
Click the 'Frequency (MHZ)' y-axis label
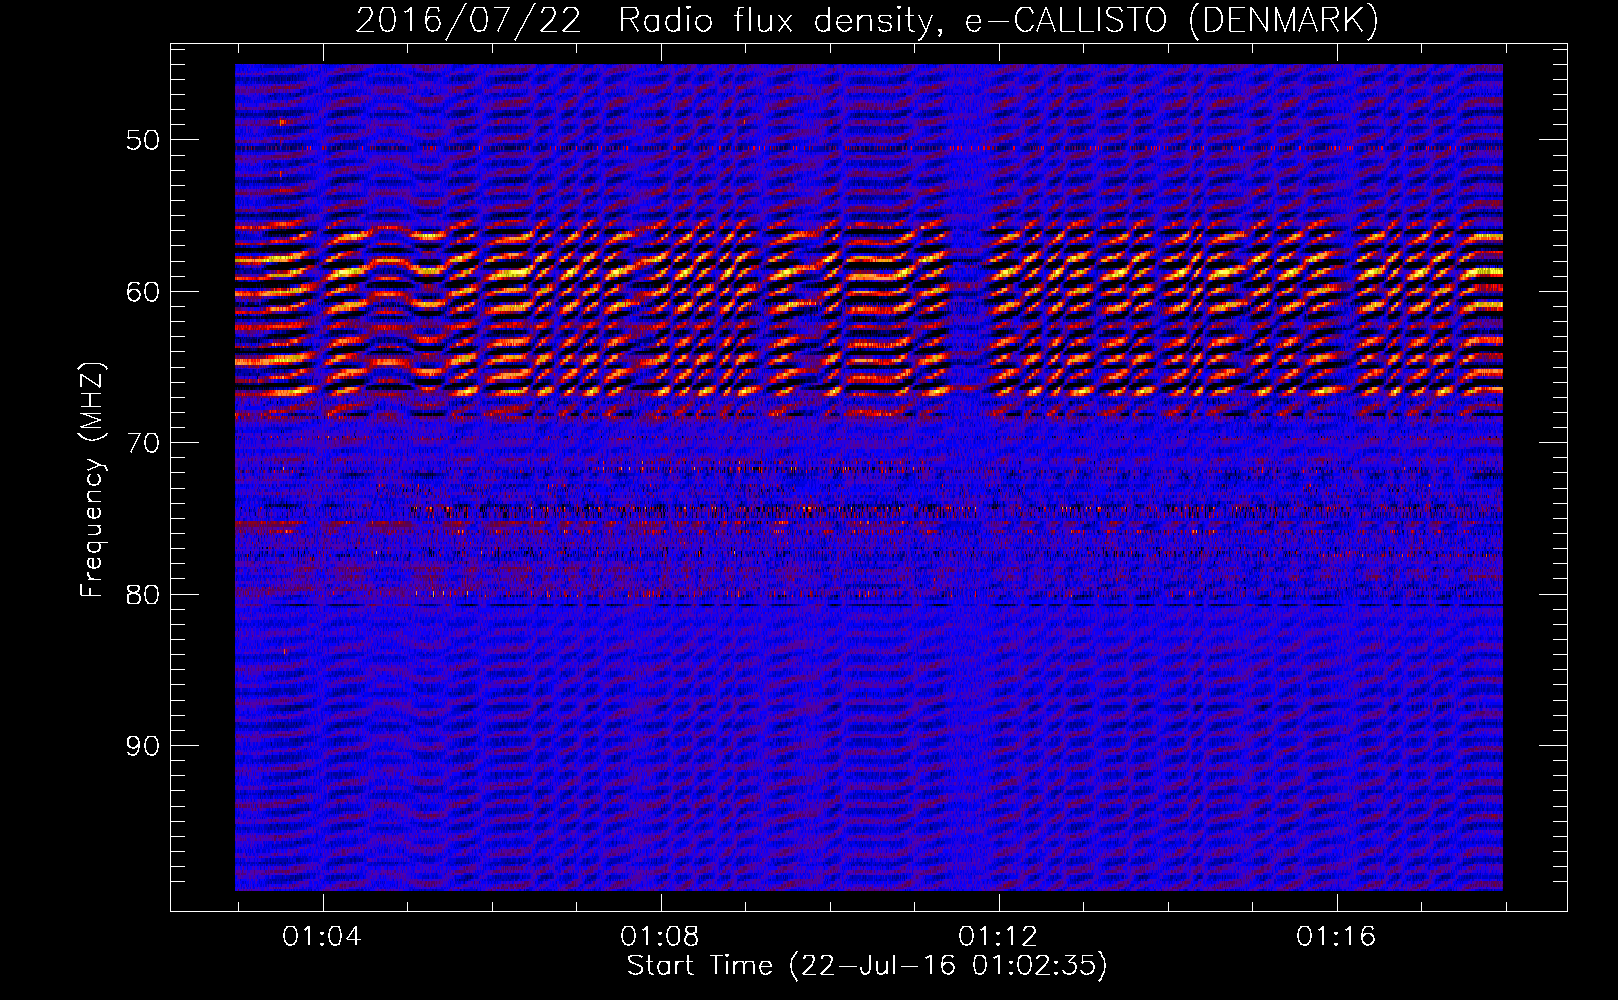point(92,479)
